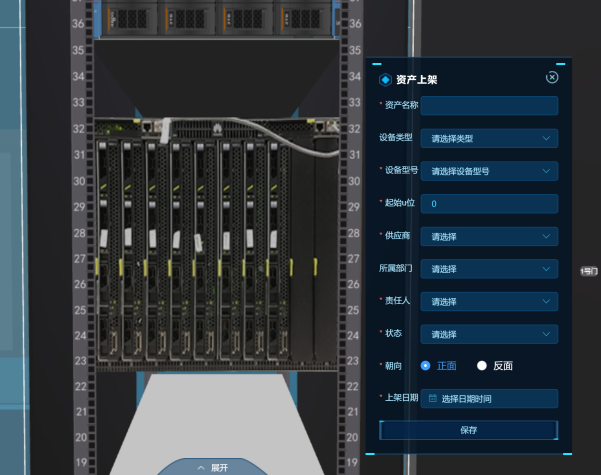Select the 反面 radio button
This screenshot has width=601, height=475.
click(482, 366)
